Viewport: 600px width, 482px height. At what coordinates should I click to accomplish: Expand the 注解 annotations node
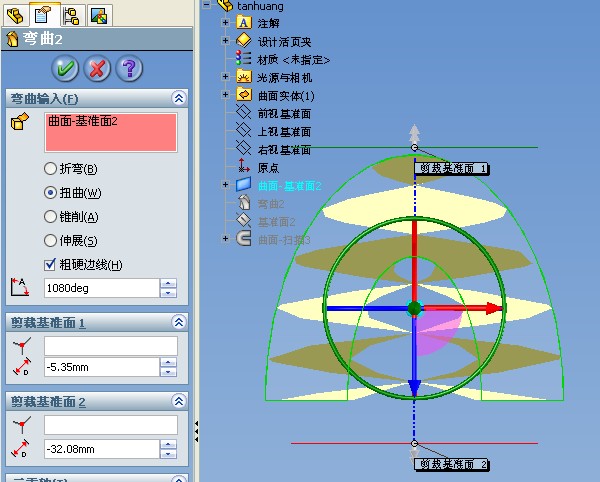[x=225, y=23]
